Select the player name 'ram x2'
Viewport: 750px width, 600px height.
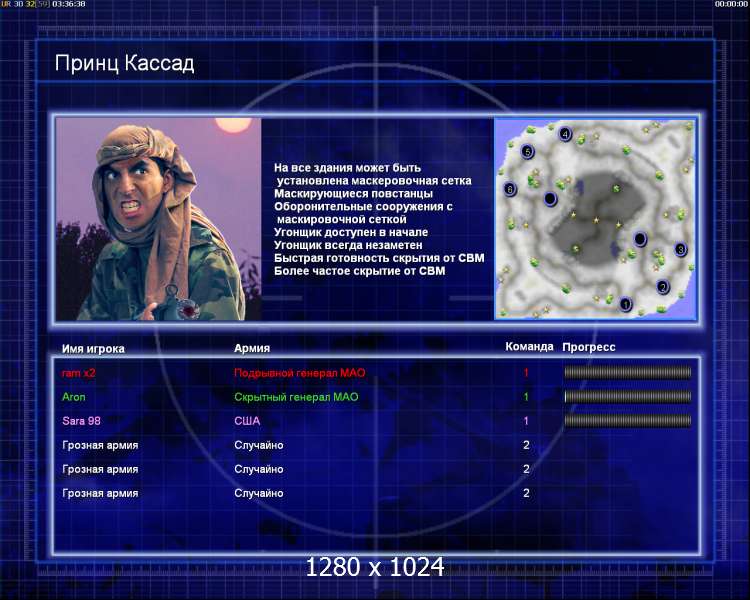78,373
